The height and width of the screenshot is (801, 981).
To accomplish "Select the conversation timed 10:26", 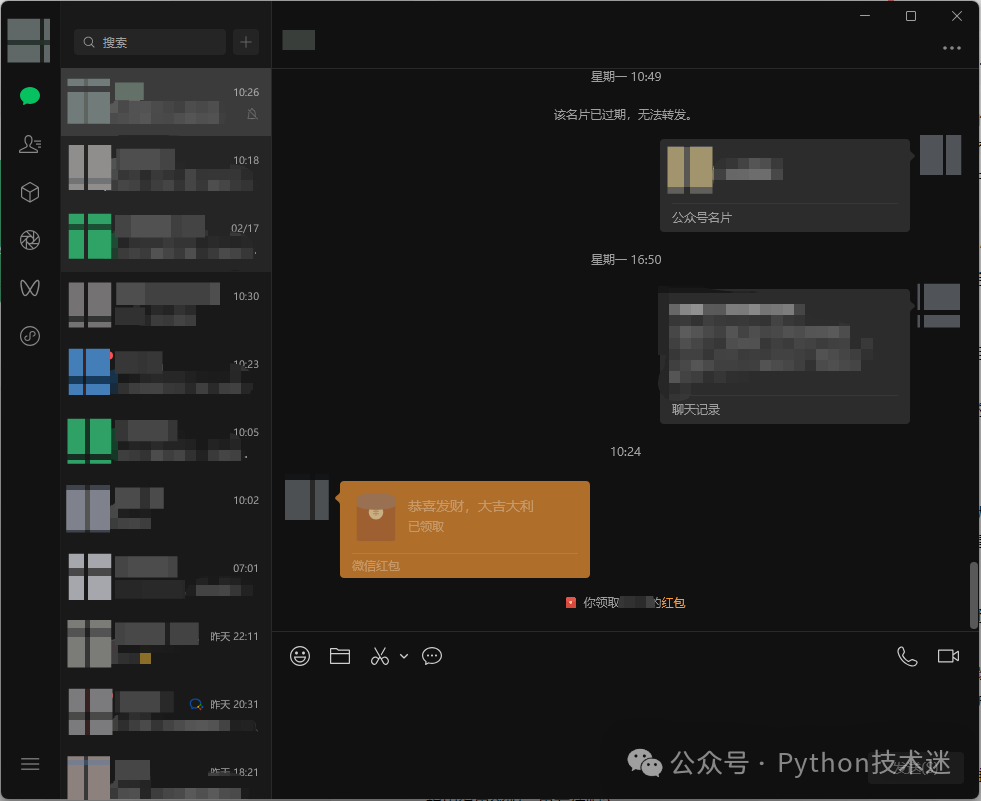I will pos(166,102).
